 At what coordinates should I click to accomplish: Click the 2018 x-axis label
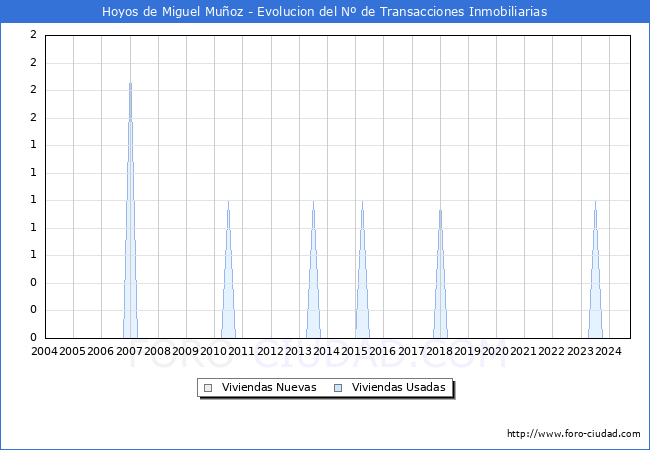[x=439, y=351]
